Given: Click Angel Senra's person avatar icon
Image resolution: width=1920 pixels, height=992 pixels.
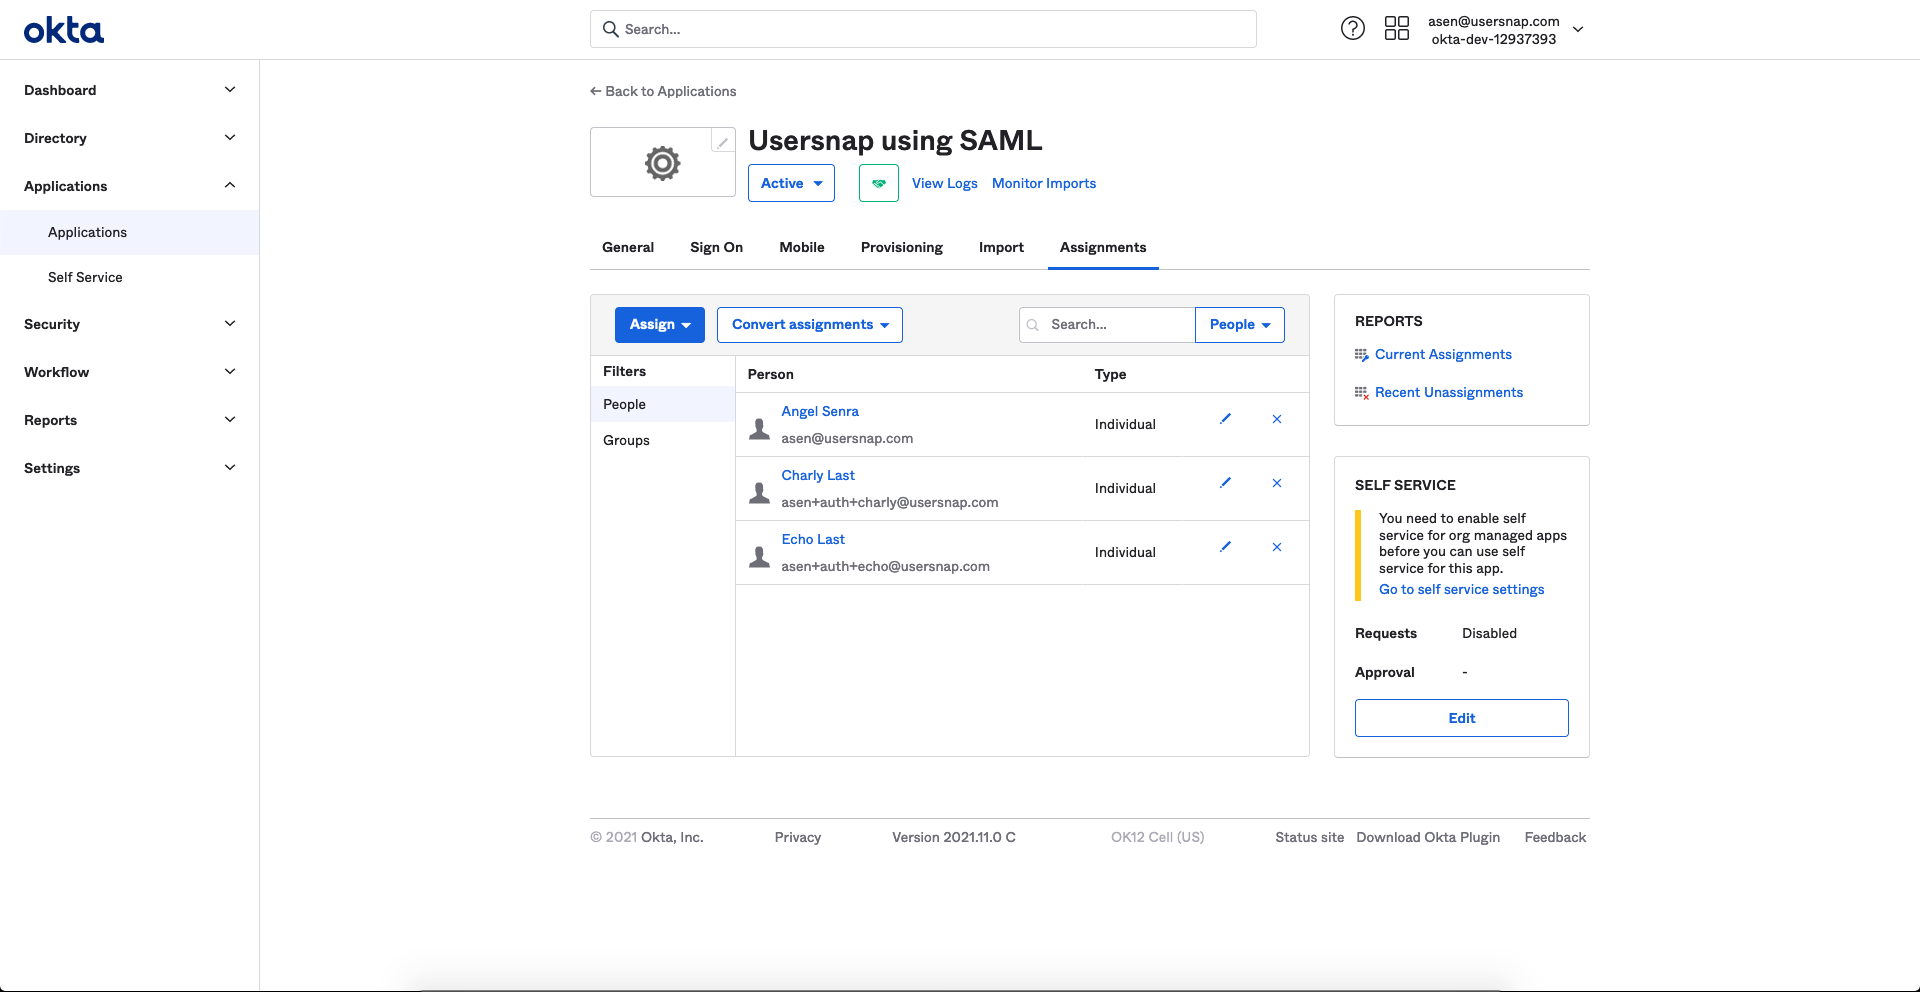Looking at the screenshot, I should click(x=760, y=429).
